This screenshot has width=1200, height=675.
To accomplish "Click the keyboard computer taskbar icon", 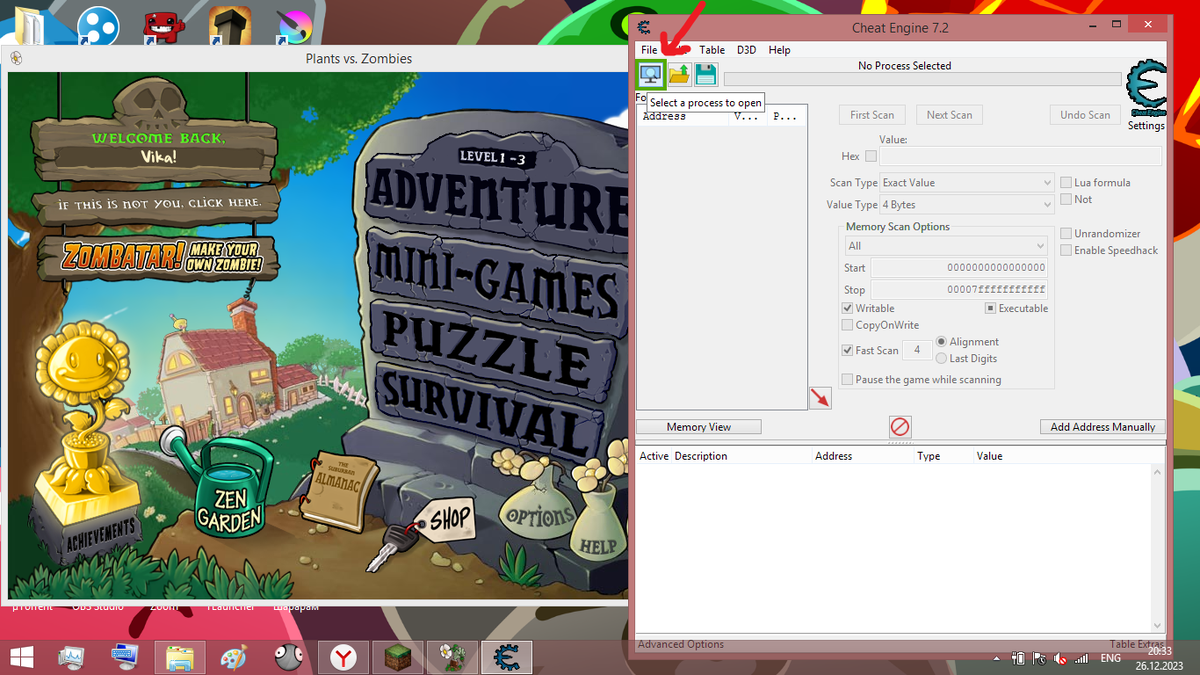I will tap(126, 657).
